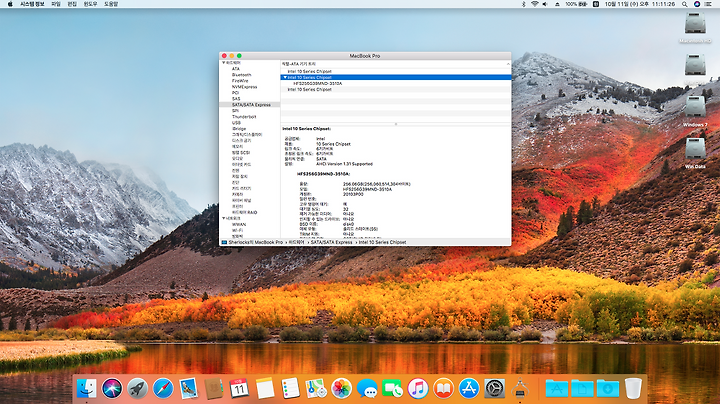Open the Apple menu
The image size is (720, 404).
tap(10, 4)
